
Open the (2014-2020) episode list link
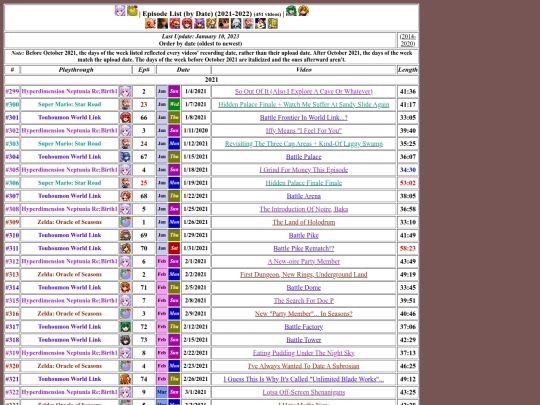(x=408, y=40)
